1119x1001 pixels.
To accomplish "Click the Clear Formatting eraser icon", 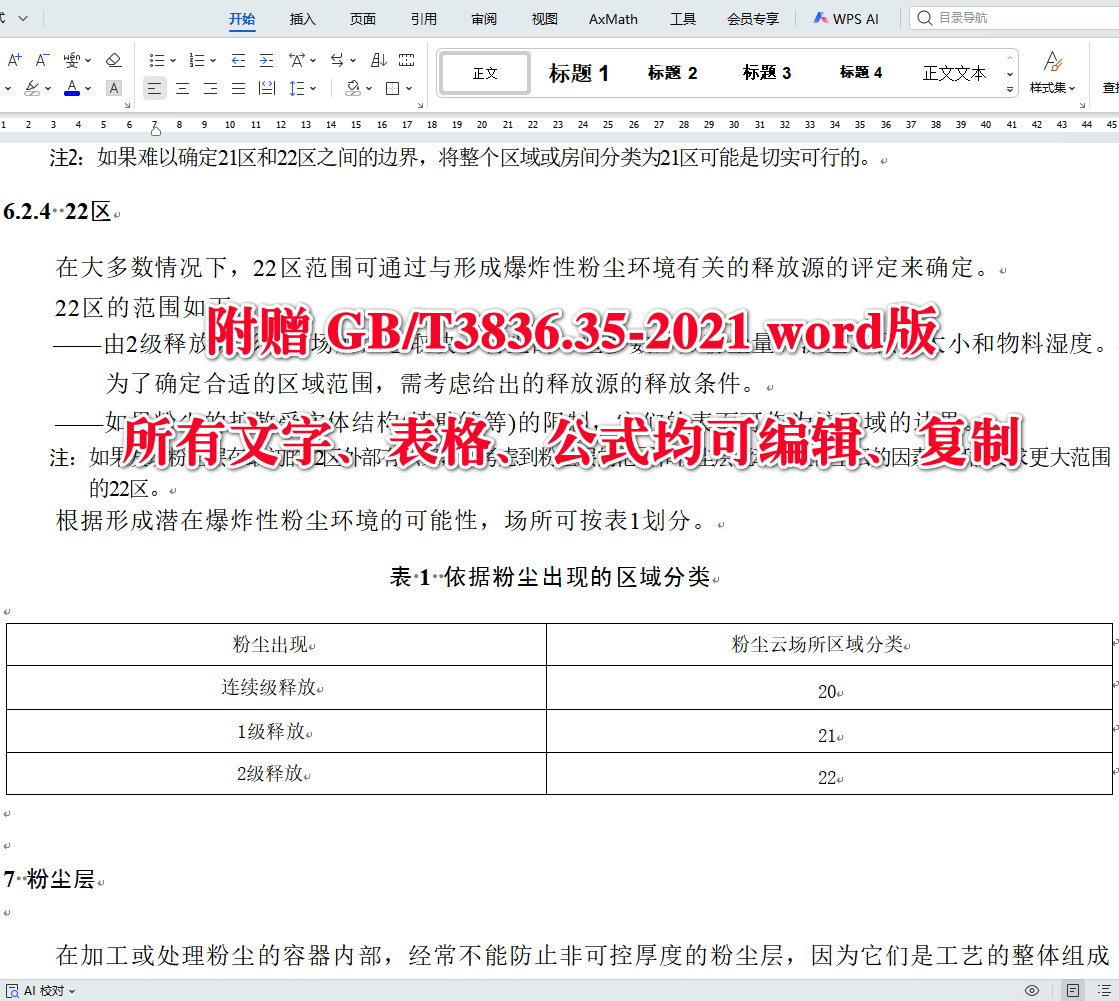I will [113, 60].
